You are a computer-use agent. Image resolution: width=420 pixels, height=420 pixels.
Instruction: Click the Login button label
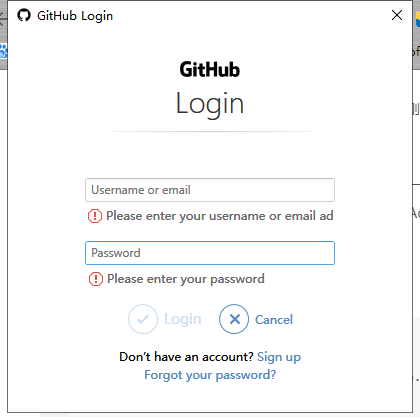pos(183,319)
